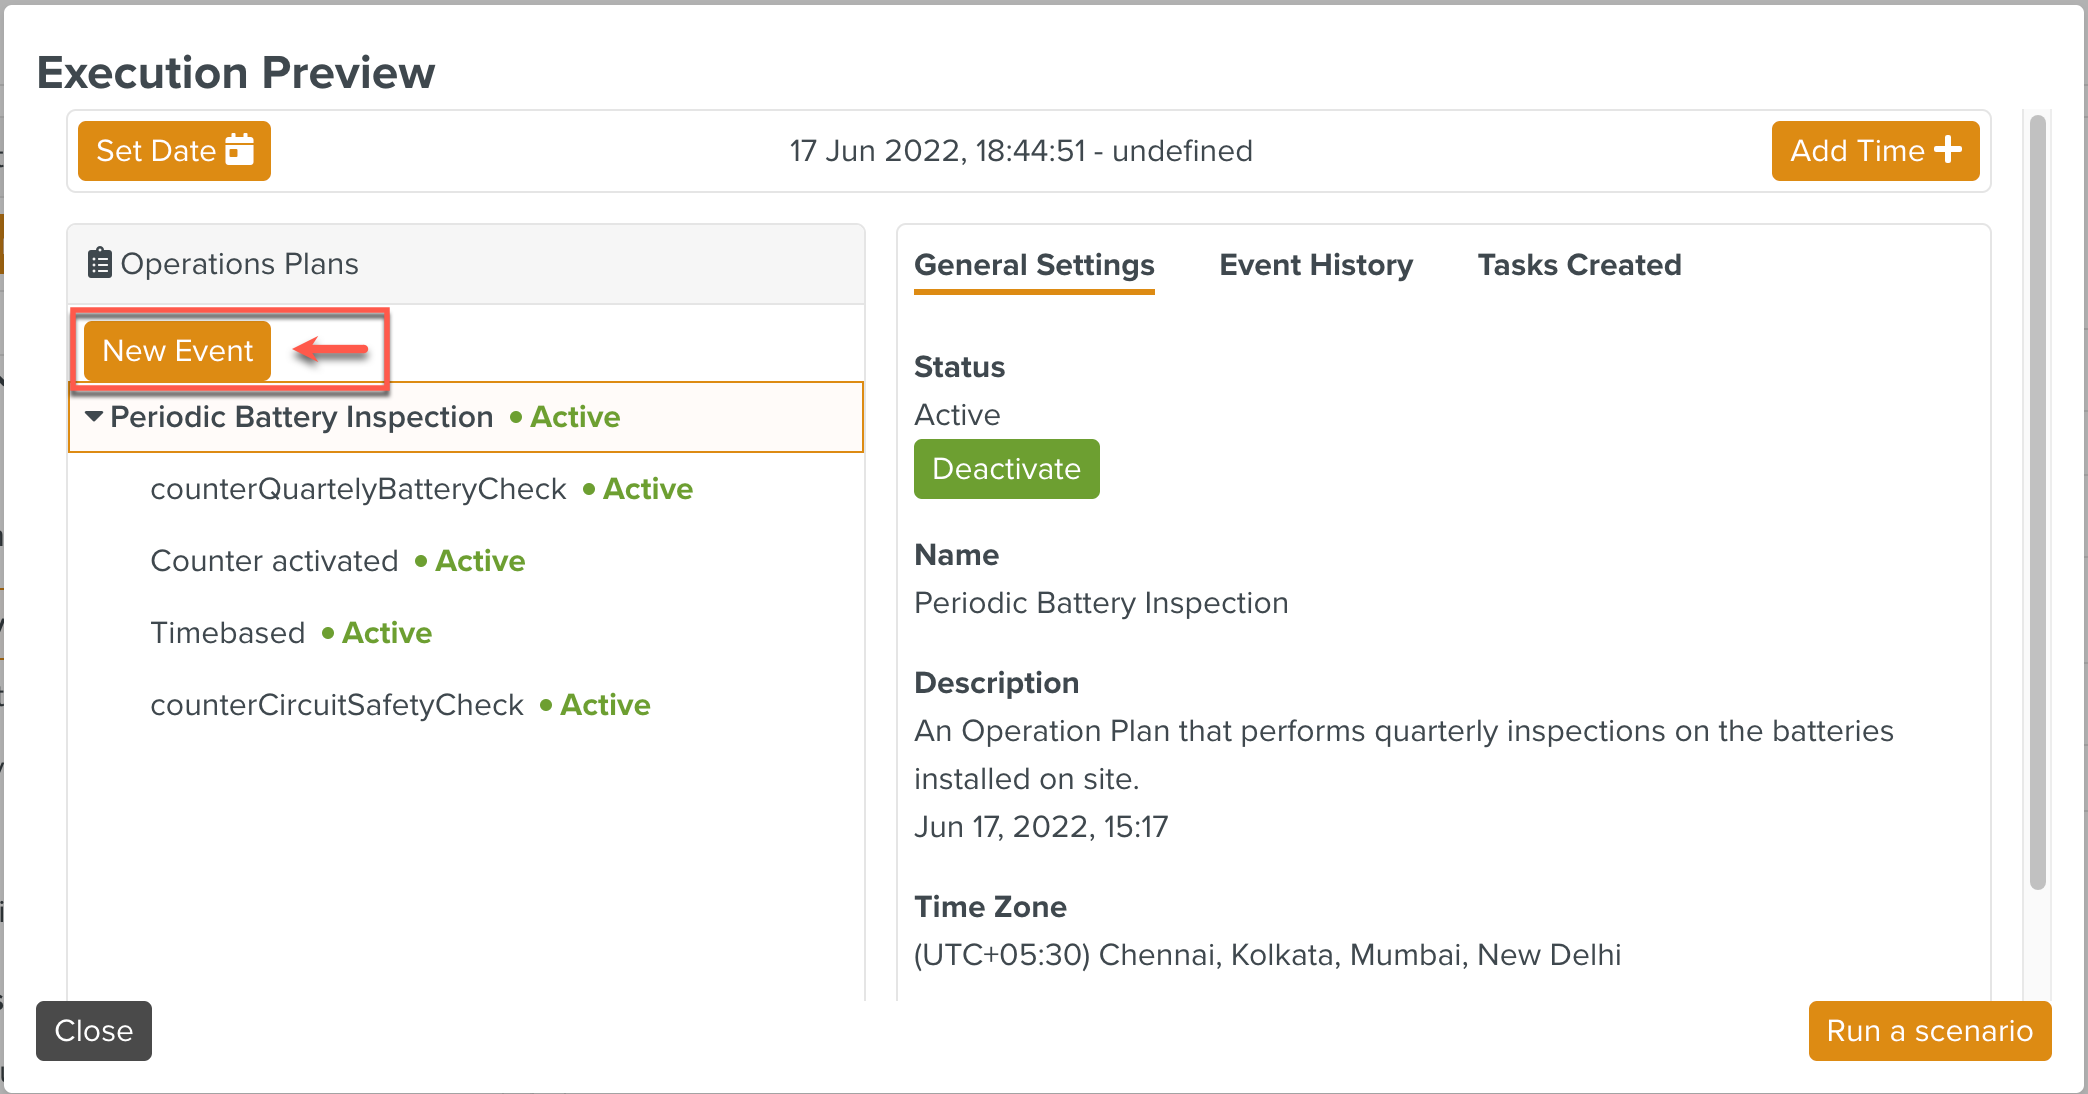
Task: Select counterCircuitSafetyCheck event
Action: pos(337,705)
